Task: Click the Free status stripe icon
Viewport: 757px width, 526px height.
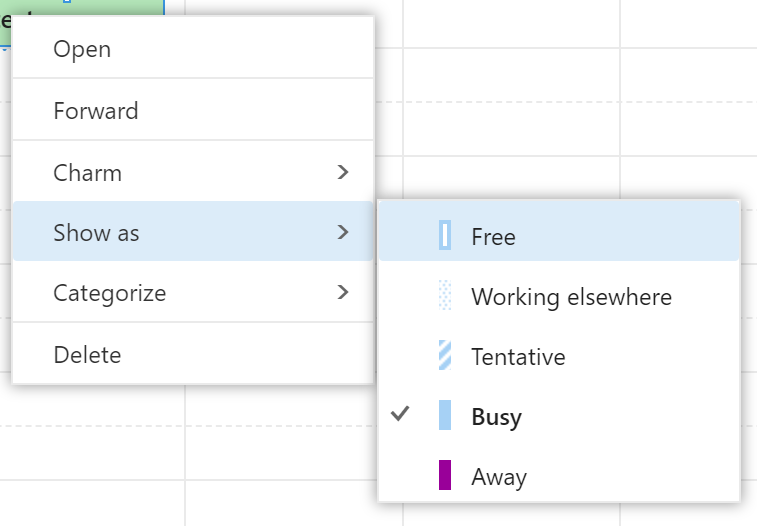Action: tap(445, 235)
